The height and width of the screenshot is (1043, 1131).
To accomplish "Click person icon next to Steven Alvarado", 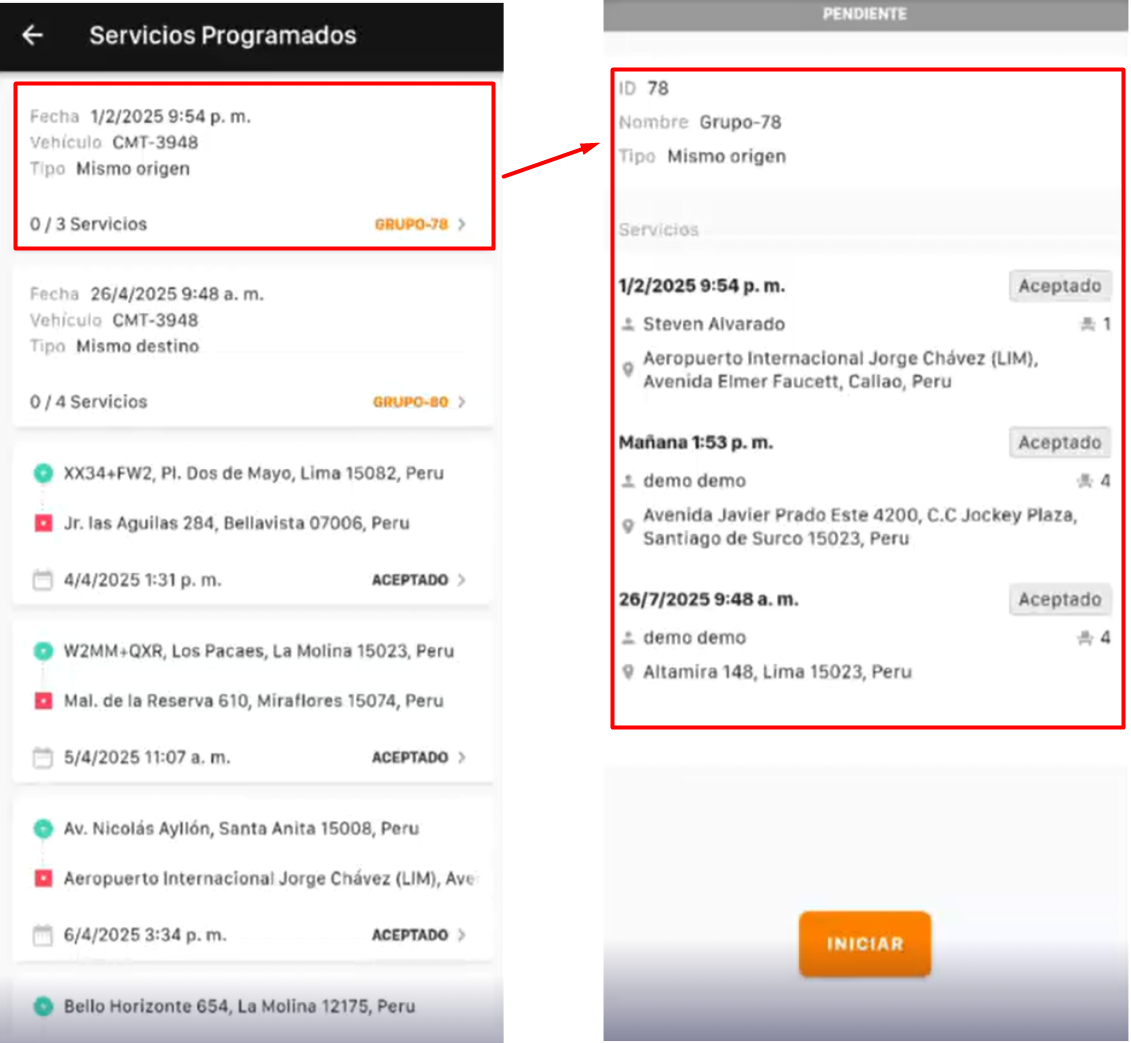I will click(x=628, y=325).
